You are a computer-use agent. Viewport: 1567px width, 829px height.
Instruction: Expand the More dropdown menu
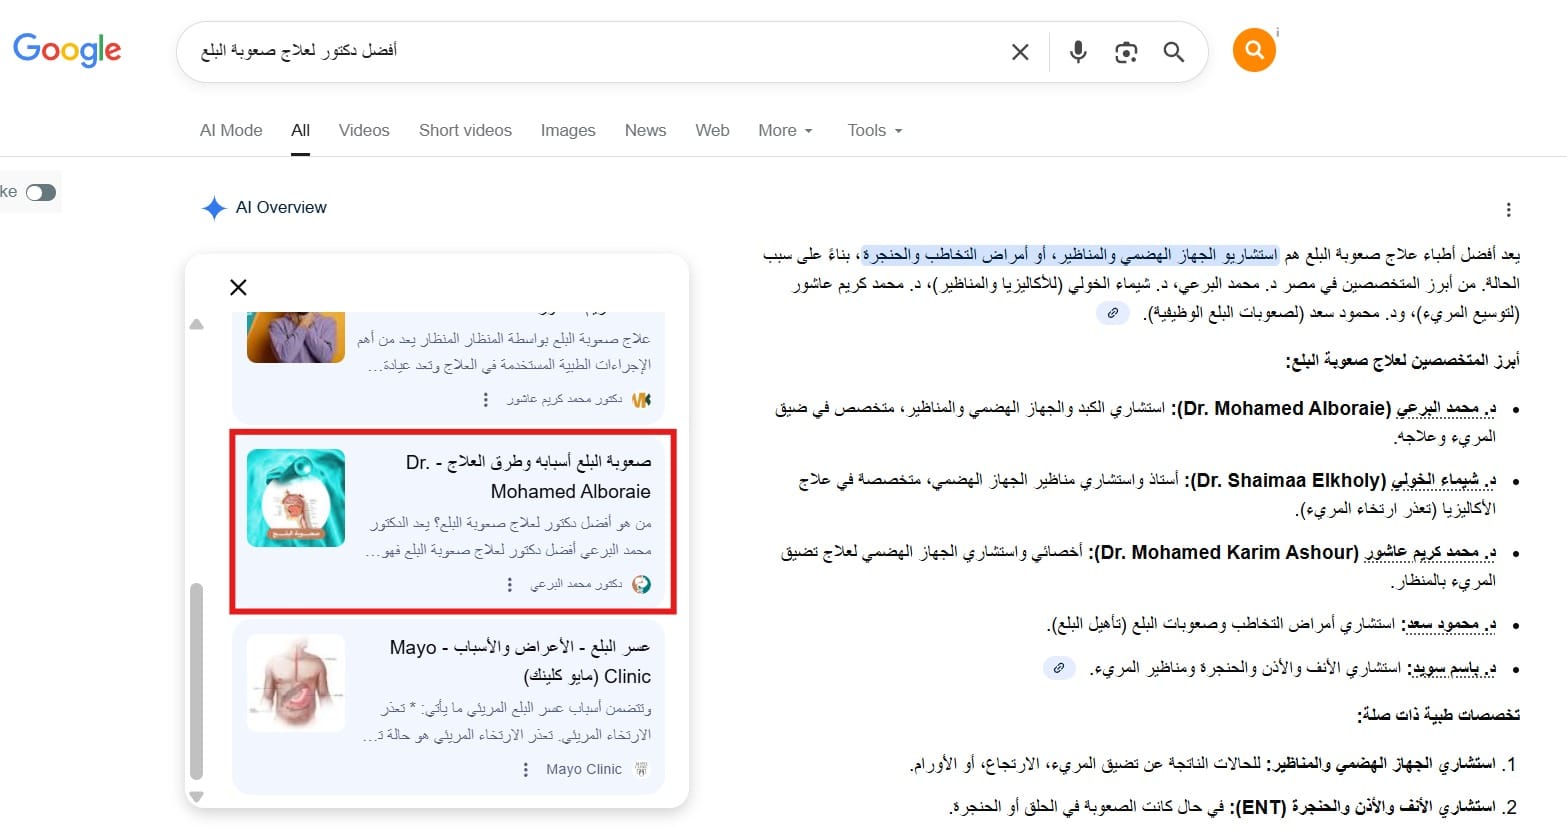click(x=785, y=130)
